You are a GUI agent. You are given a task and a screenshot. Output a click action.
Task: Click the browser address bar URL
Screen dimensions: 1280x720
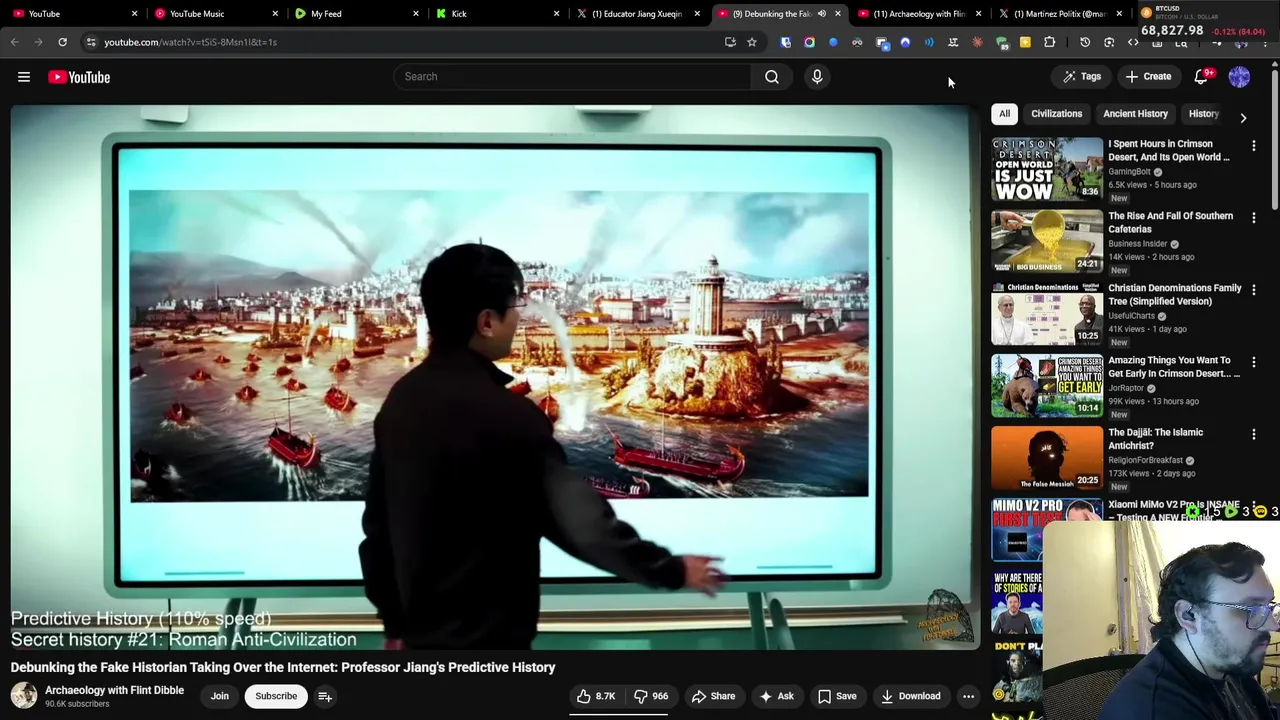(190, 42)
